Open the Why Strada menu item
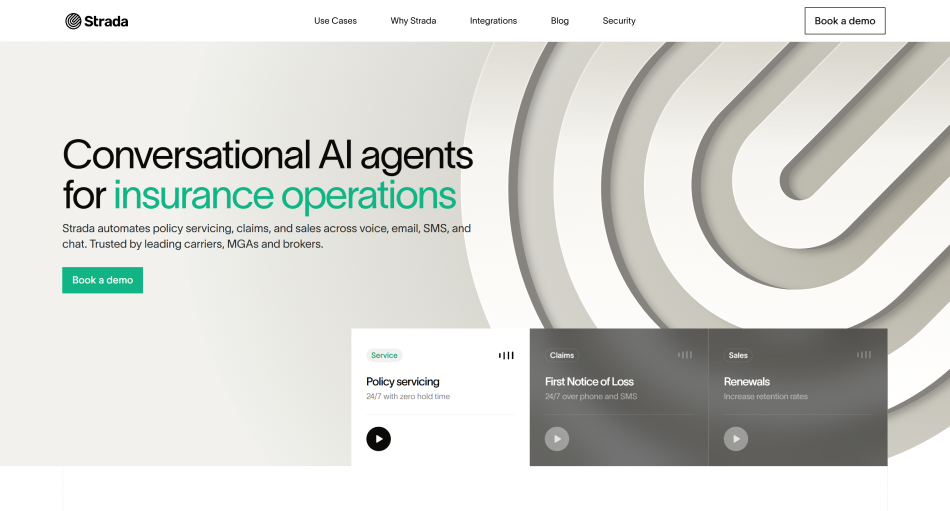The image size is (950, 511). coord(413,21)
